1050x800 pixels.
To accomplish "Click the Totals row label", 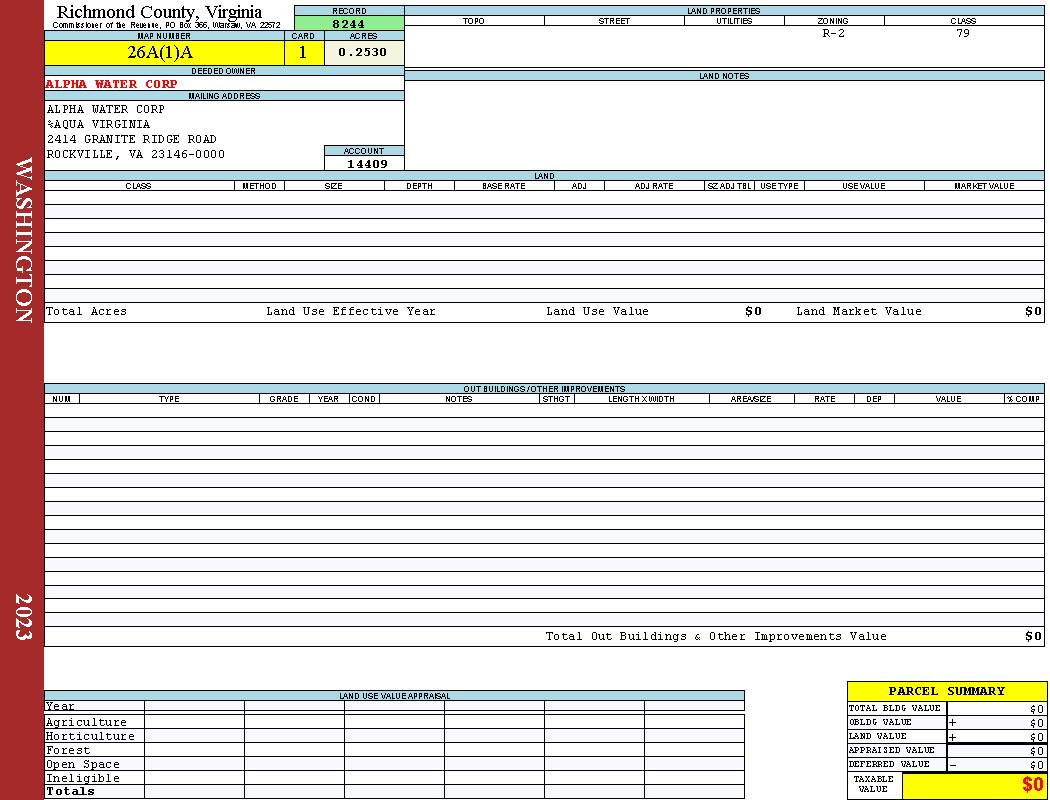I will 70,791.
